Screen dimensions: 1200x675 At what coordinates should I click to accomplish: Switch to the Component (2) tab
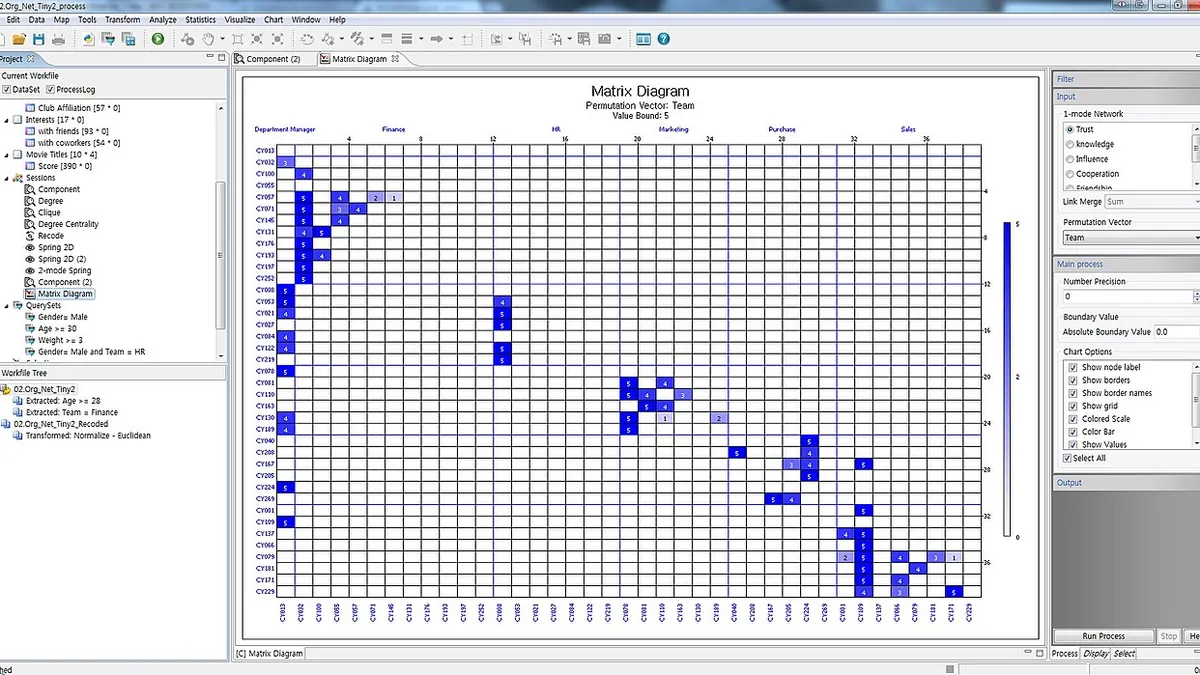(x=268, y=59)
